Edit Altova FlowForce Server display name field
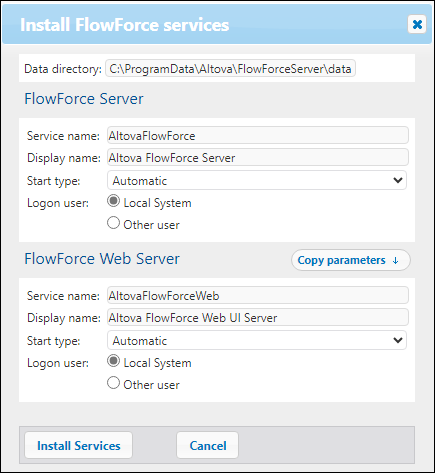Image resolution: width=435 pixels, height=473 pixels. point(258,157)
